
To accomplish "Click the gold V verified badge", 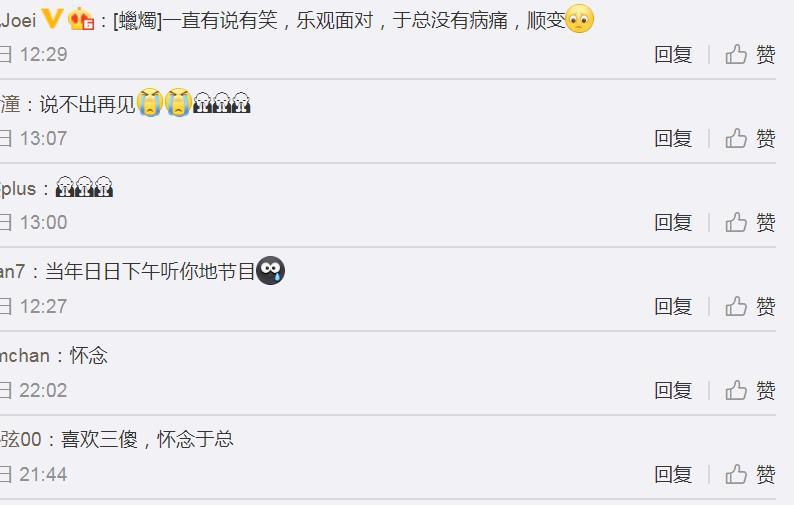I will coord(52,19).
